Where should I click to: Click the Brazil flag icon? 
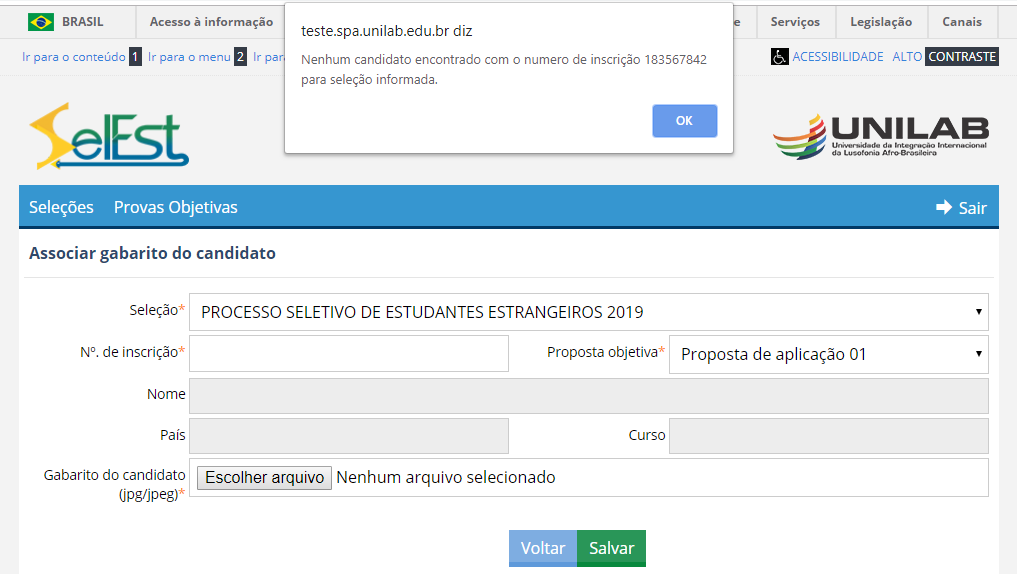41,22
